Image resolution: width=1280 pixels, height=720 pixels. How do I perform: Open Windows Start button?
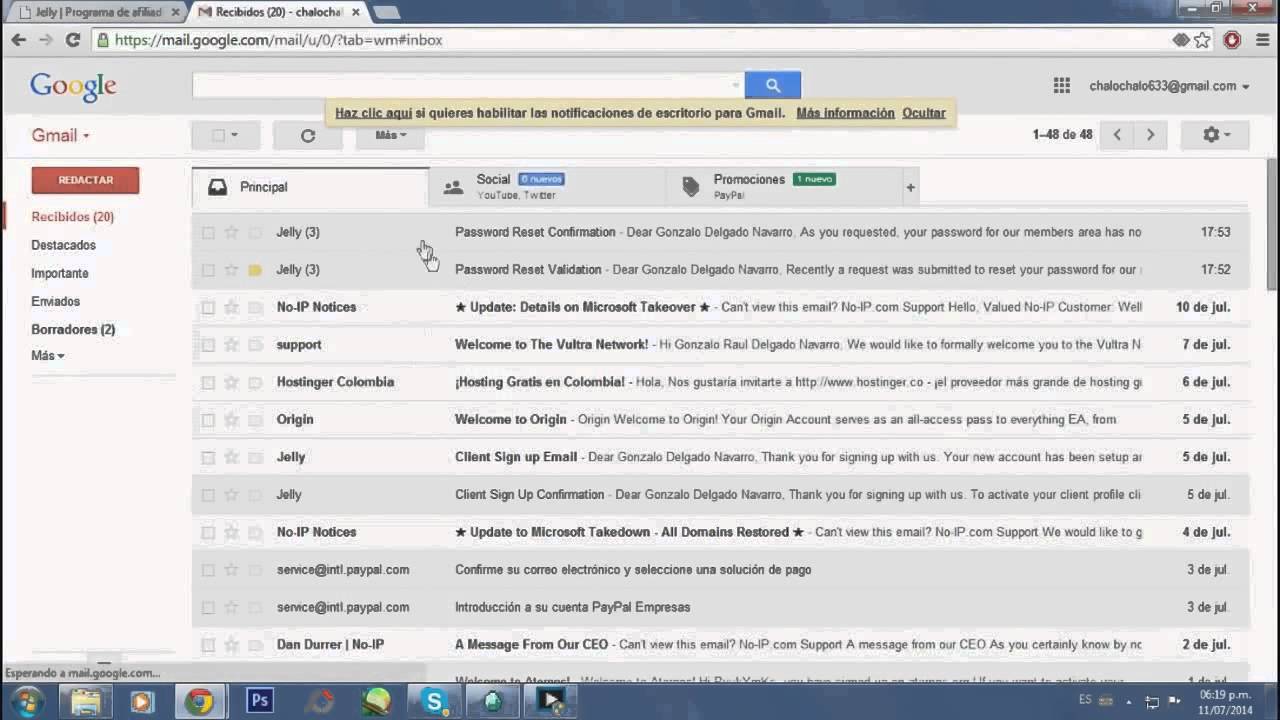pyautogui.click(x=27, y=701)
